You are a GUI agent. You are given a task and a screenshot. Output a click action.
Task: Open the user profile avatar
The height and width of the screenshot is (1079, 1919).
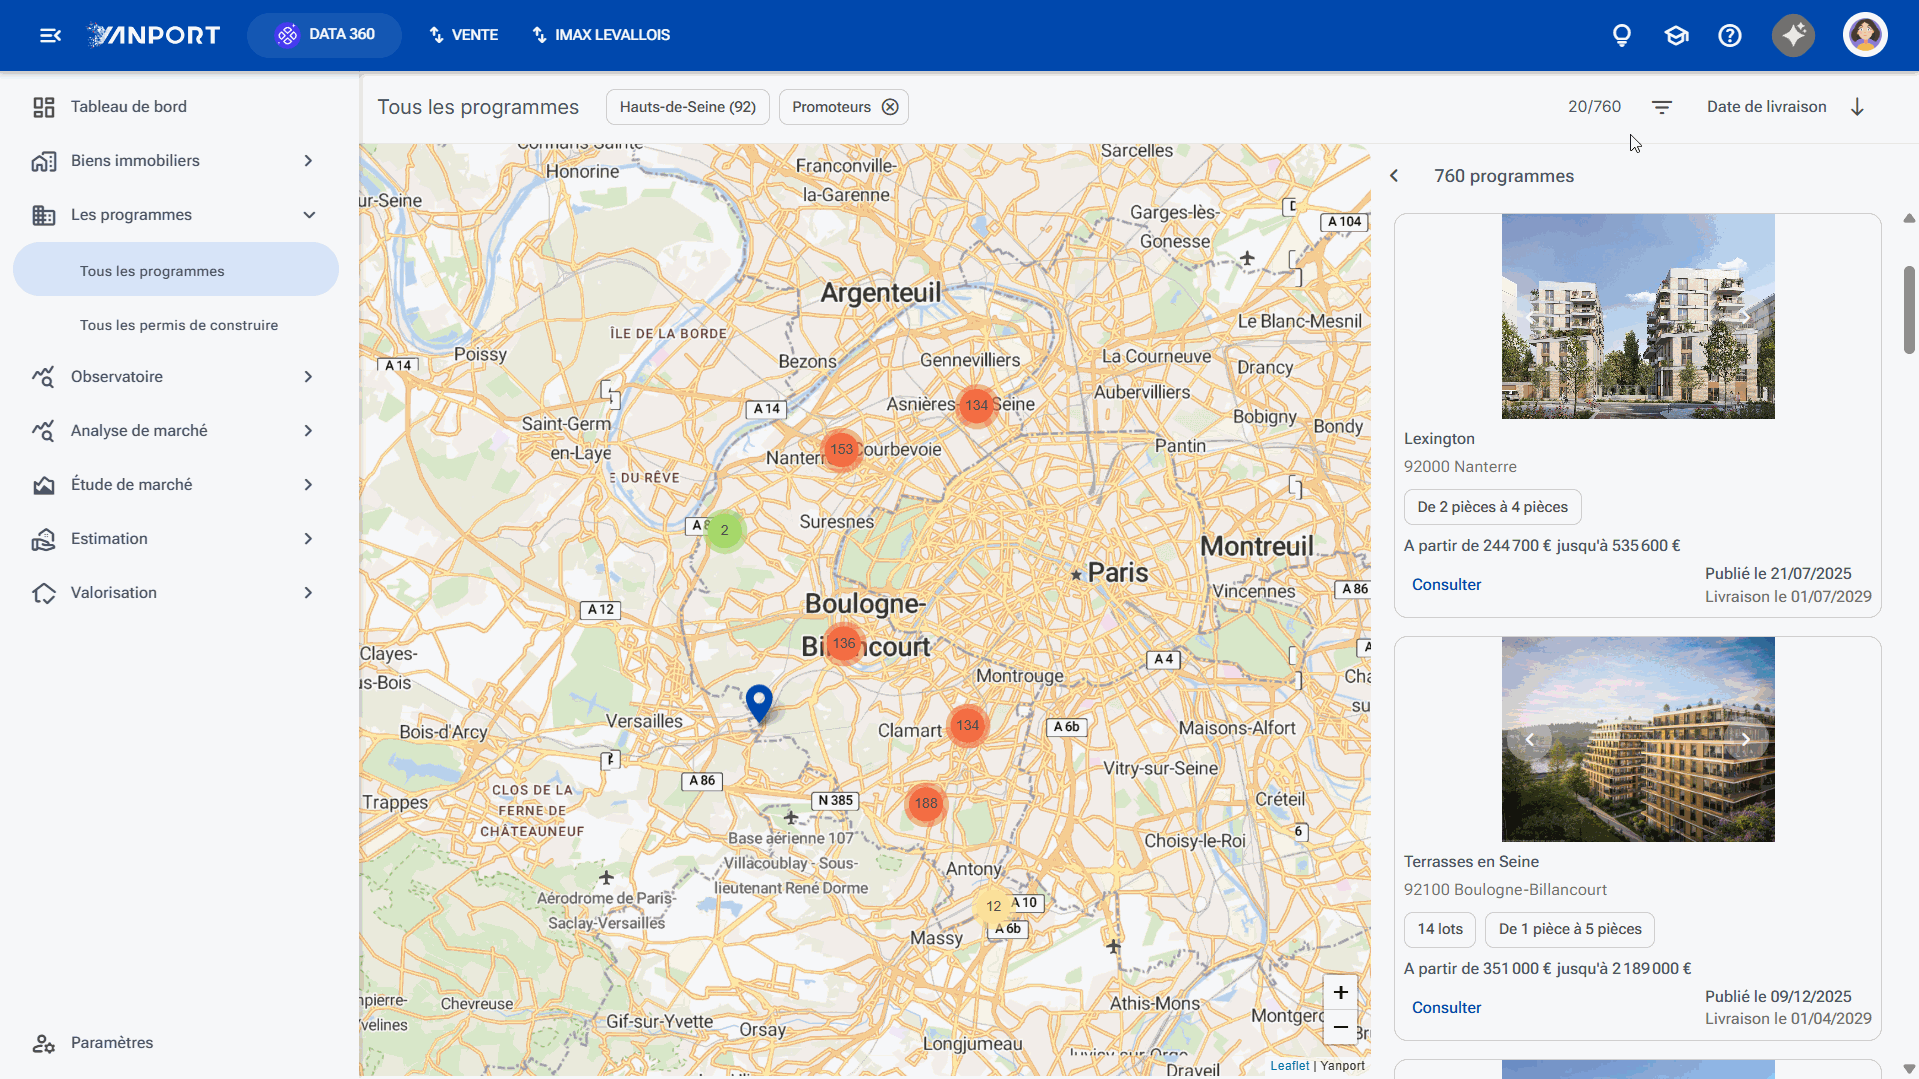[1865, 35]
